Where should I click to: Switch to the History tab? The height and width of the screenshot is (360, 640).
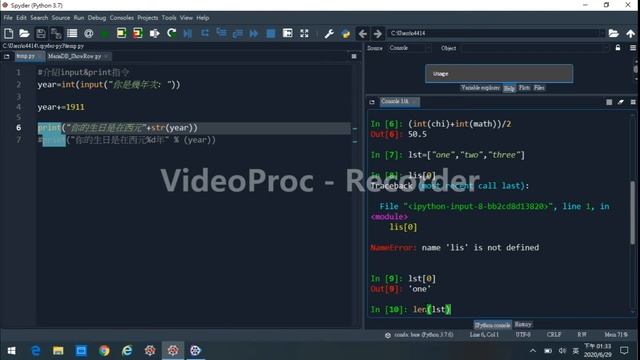tap(523, 325)
